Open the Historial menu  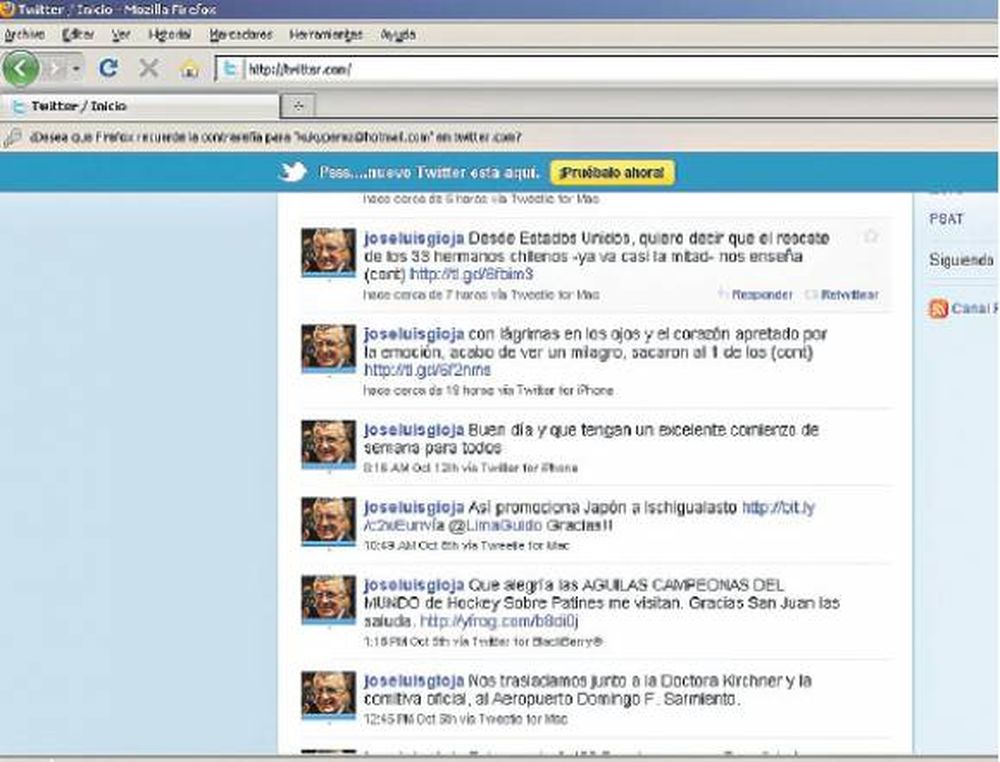click(170, 34)
